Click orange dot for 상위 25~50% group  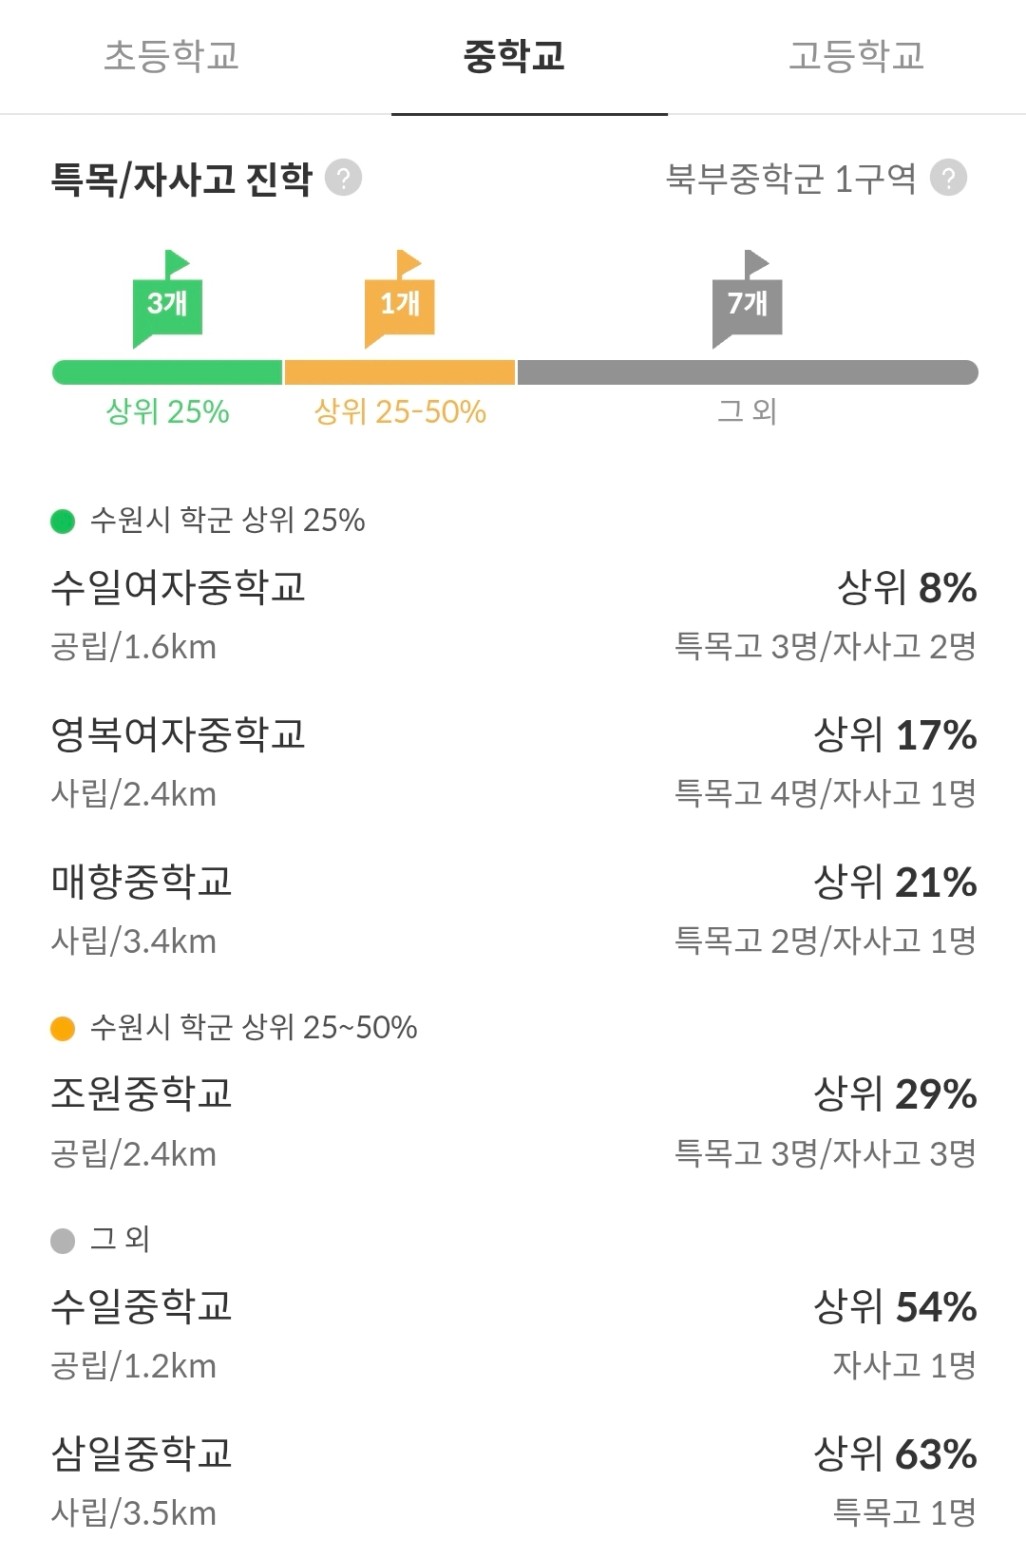click(x=63, y=1028)
